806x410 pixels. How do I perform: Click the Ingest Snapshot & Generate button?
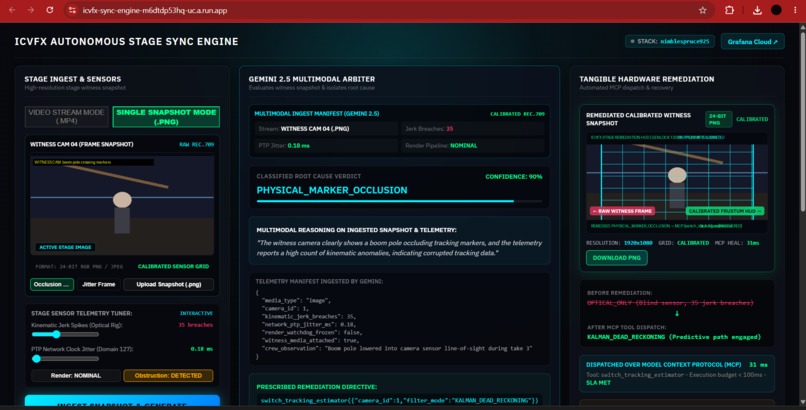(122, 402)
